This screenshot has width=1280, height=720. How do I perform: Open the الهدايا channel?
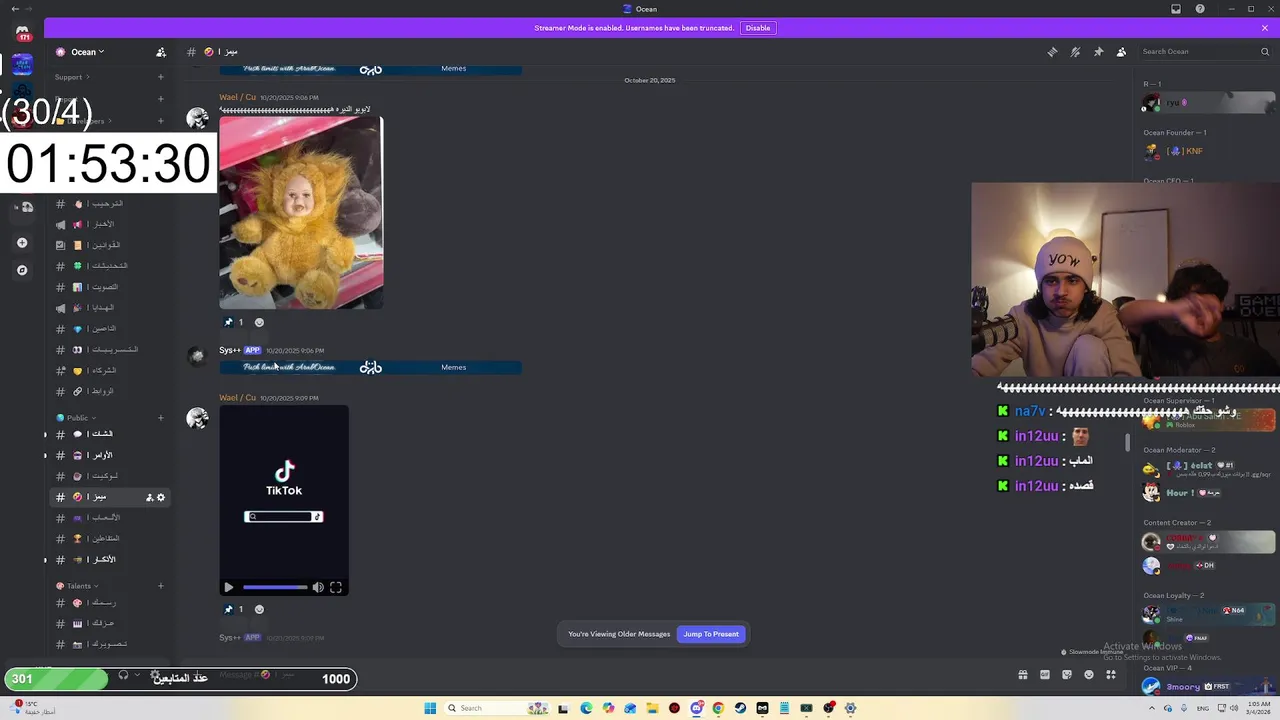coord(110,308)
